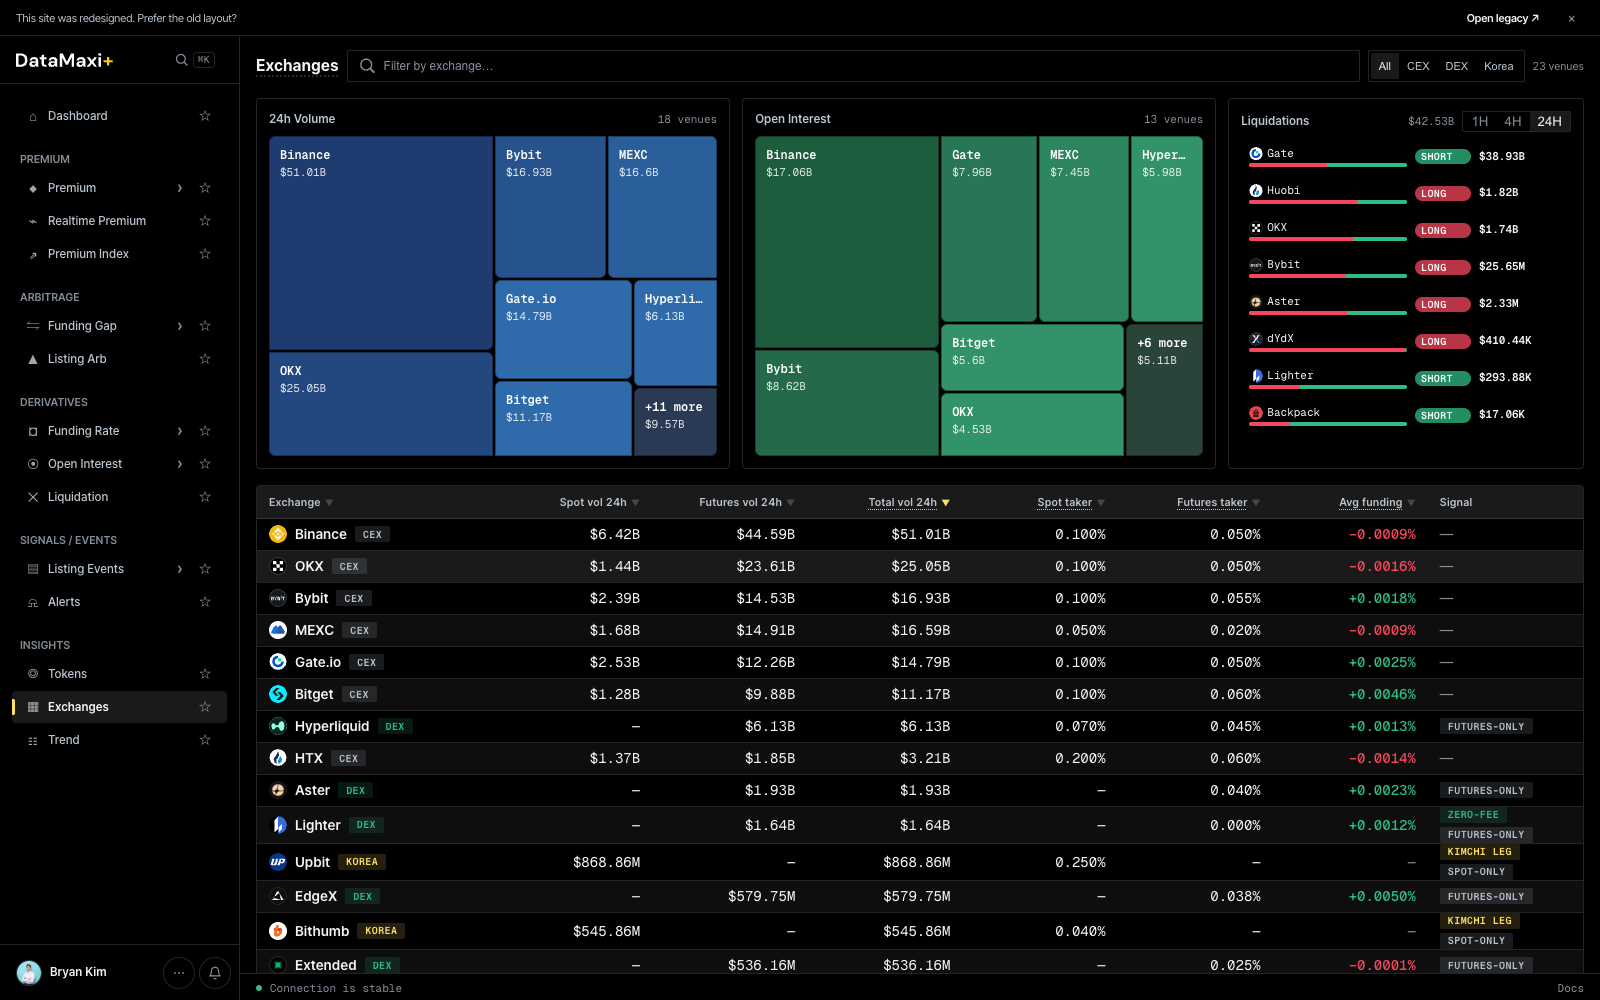Open notifications bell next to Bryan Kim

(215, 972)
